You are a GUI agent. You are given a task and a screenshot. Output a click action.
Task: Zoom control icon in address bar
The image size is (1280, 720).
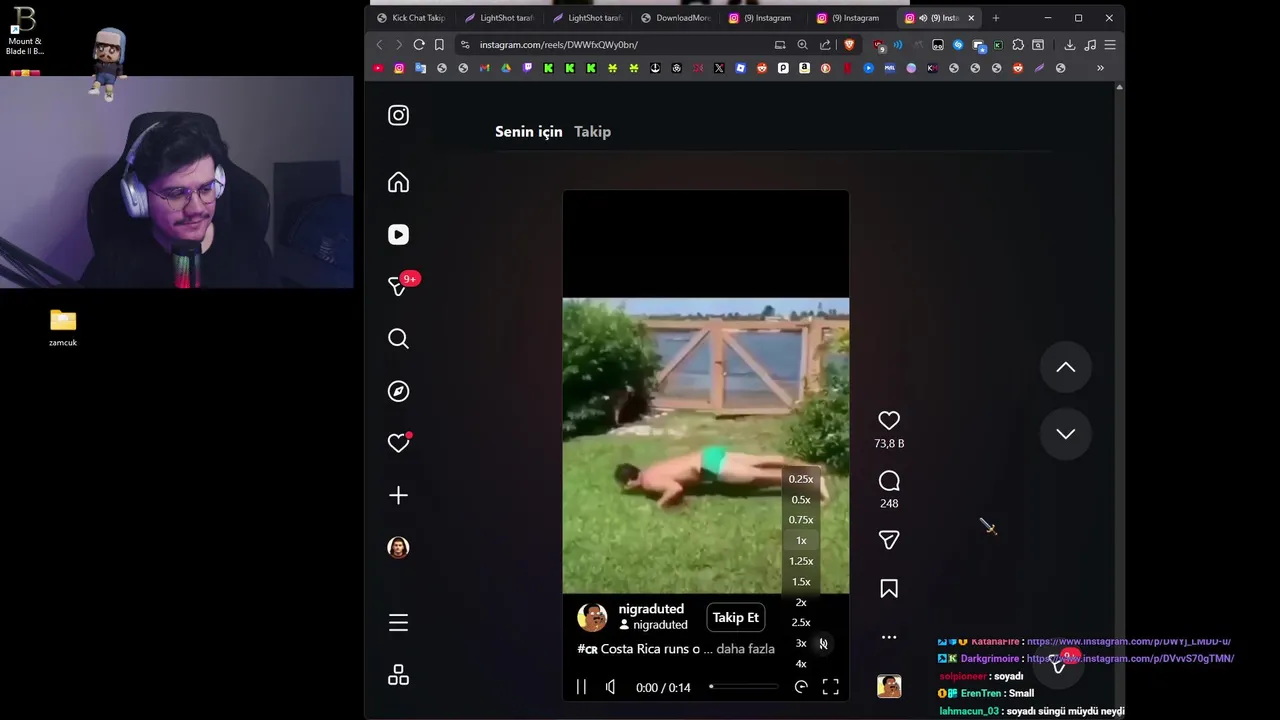pyautogui.click(x=802, y=45)
